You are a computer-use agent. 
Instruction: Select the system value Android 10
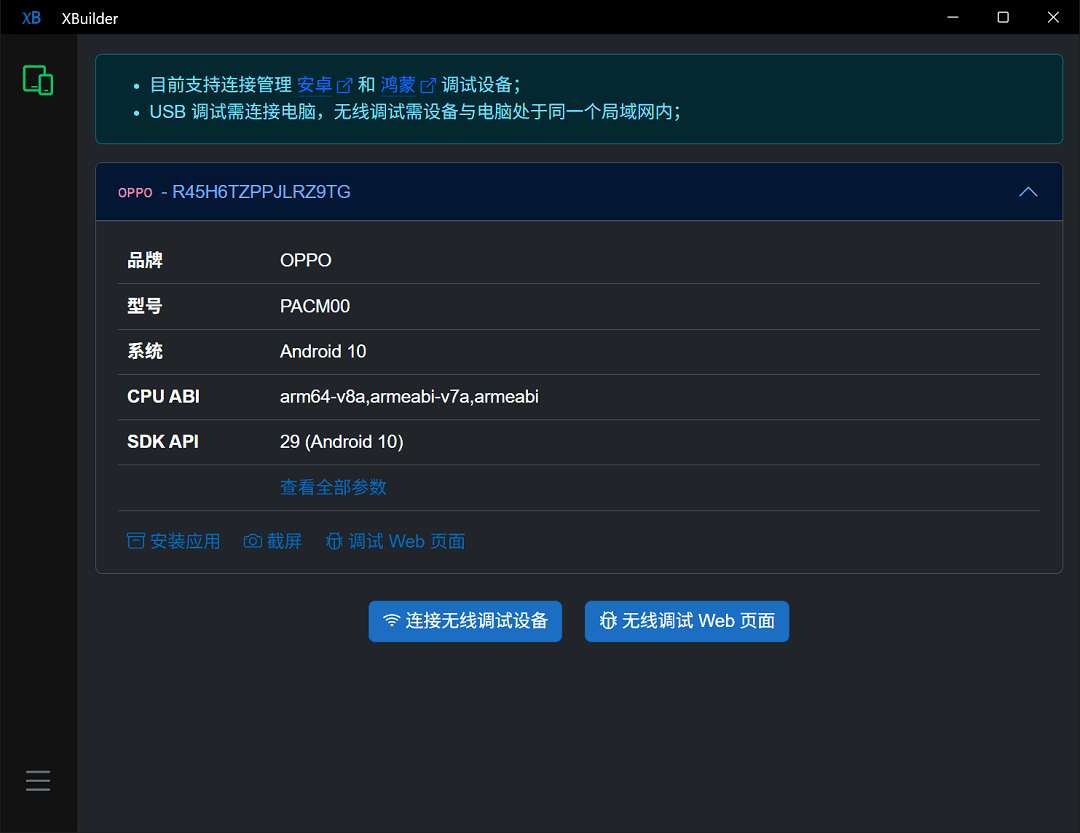click(x=323, y=351)
